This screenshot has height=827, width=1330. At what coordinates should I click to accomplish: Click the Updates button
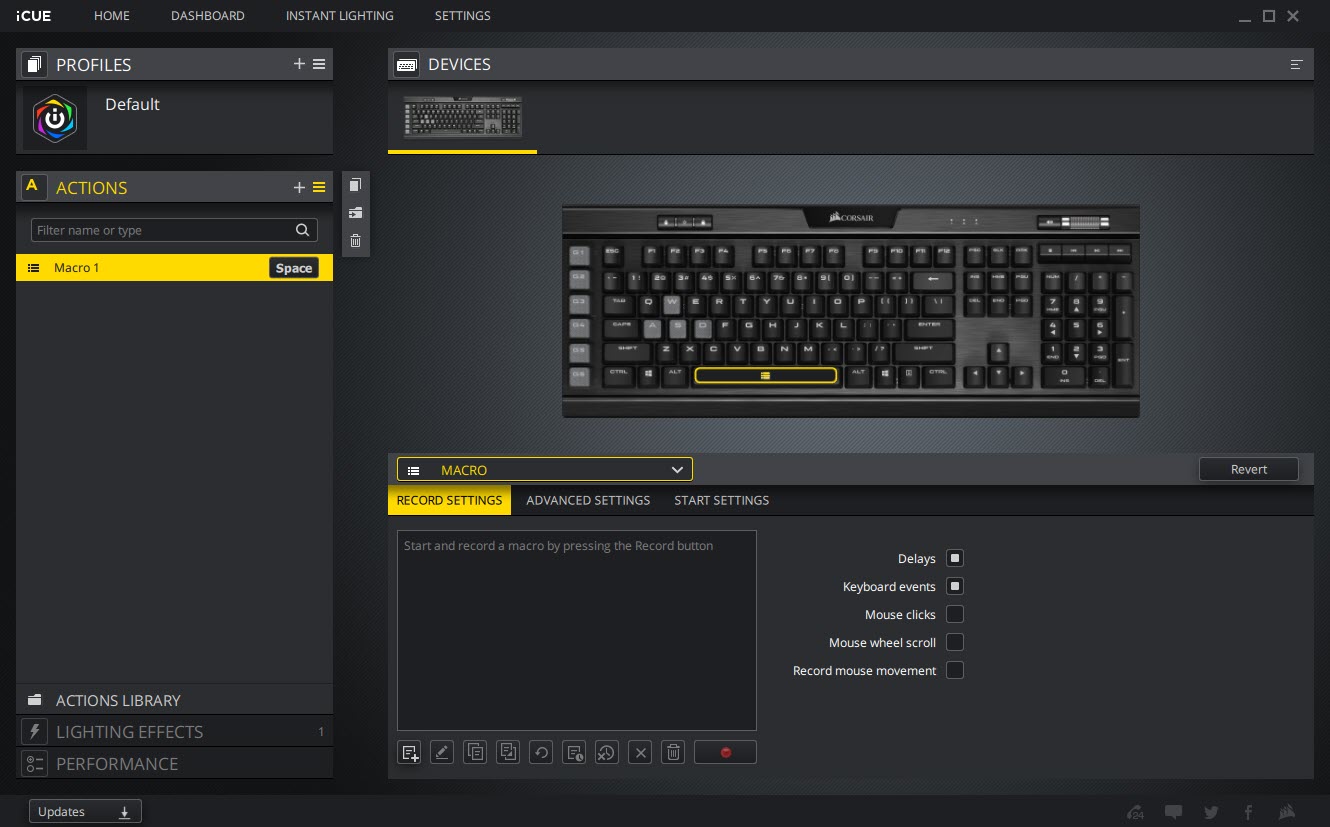click(85, 812)
